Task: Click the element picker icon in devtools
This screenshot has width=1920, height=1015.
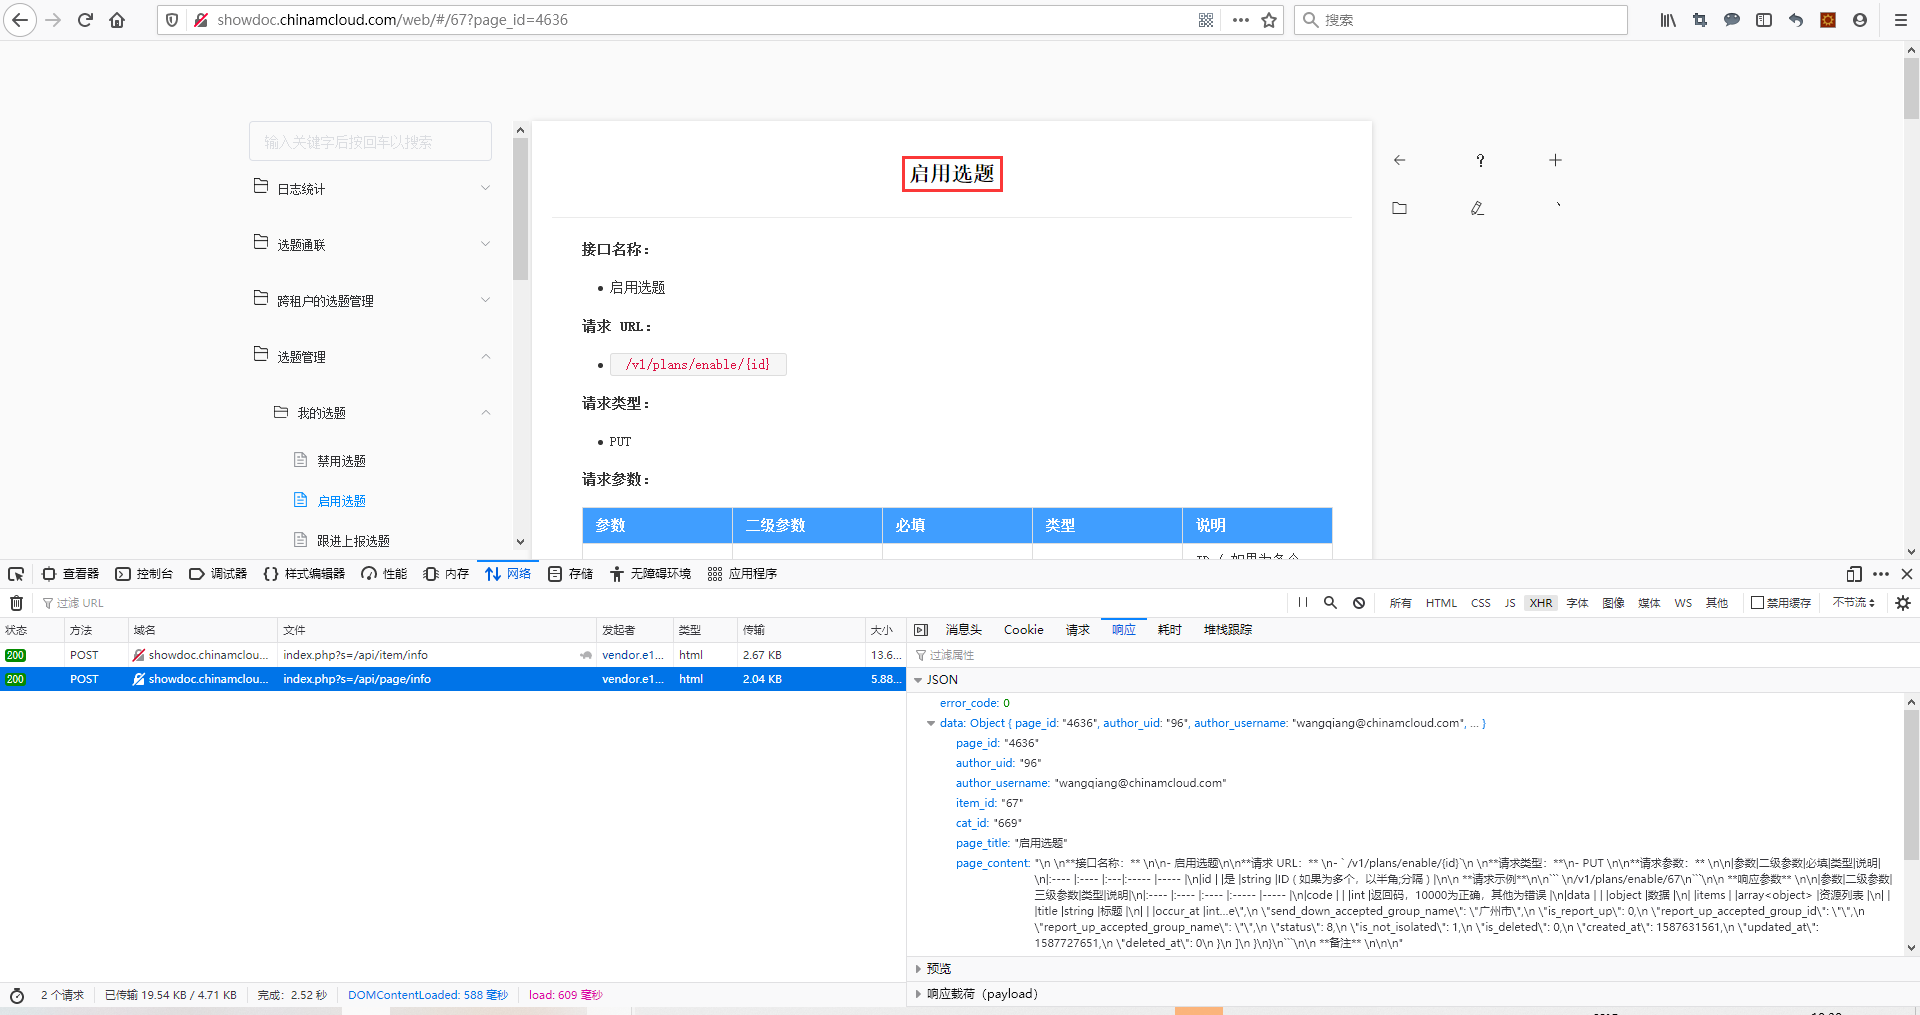Action: [16, 574]
